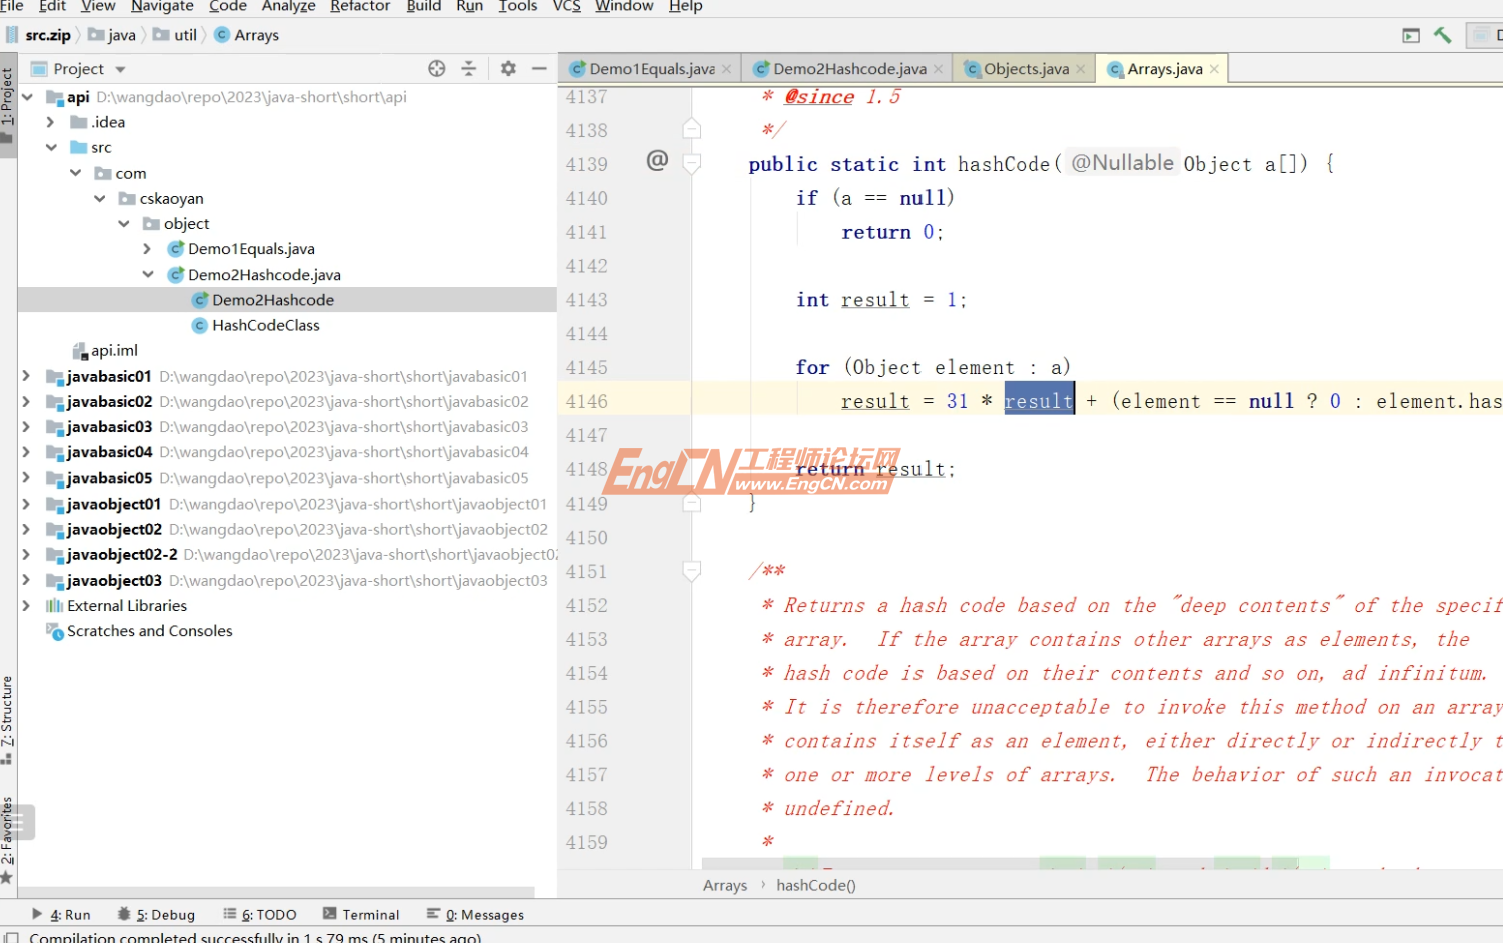Close the Demo2Hashcode.java tab

[938, 69]
